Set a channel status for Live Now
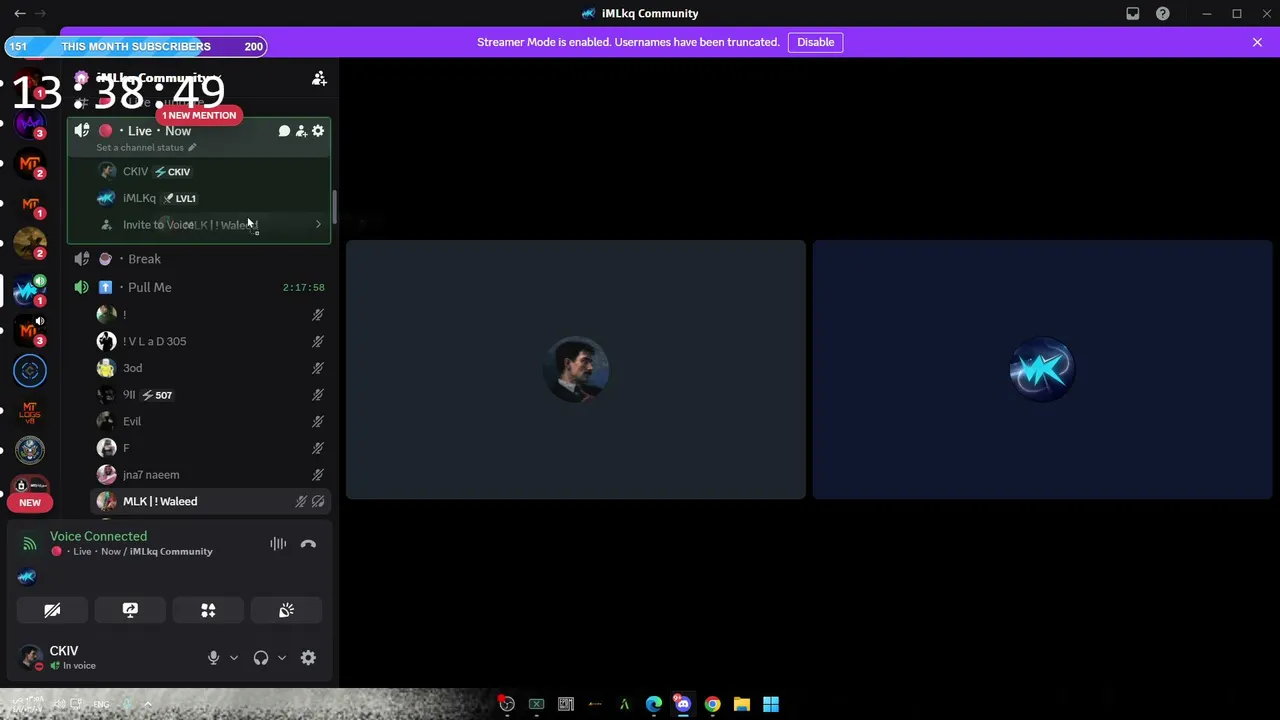This screenshot has width=1280, height=720. coord(146,148)
